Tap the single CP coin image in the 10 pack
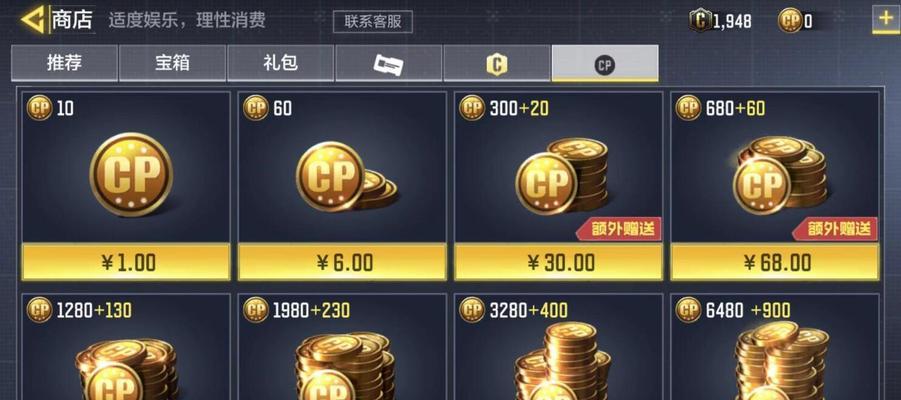 click(x=131, y=174)
